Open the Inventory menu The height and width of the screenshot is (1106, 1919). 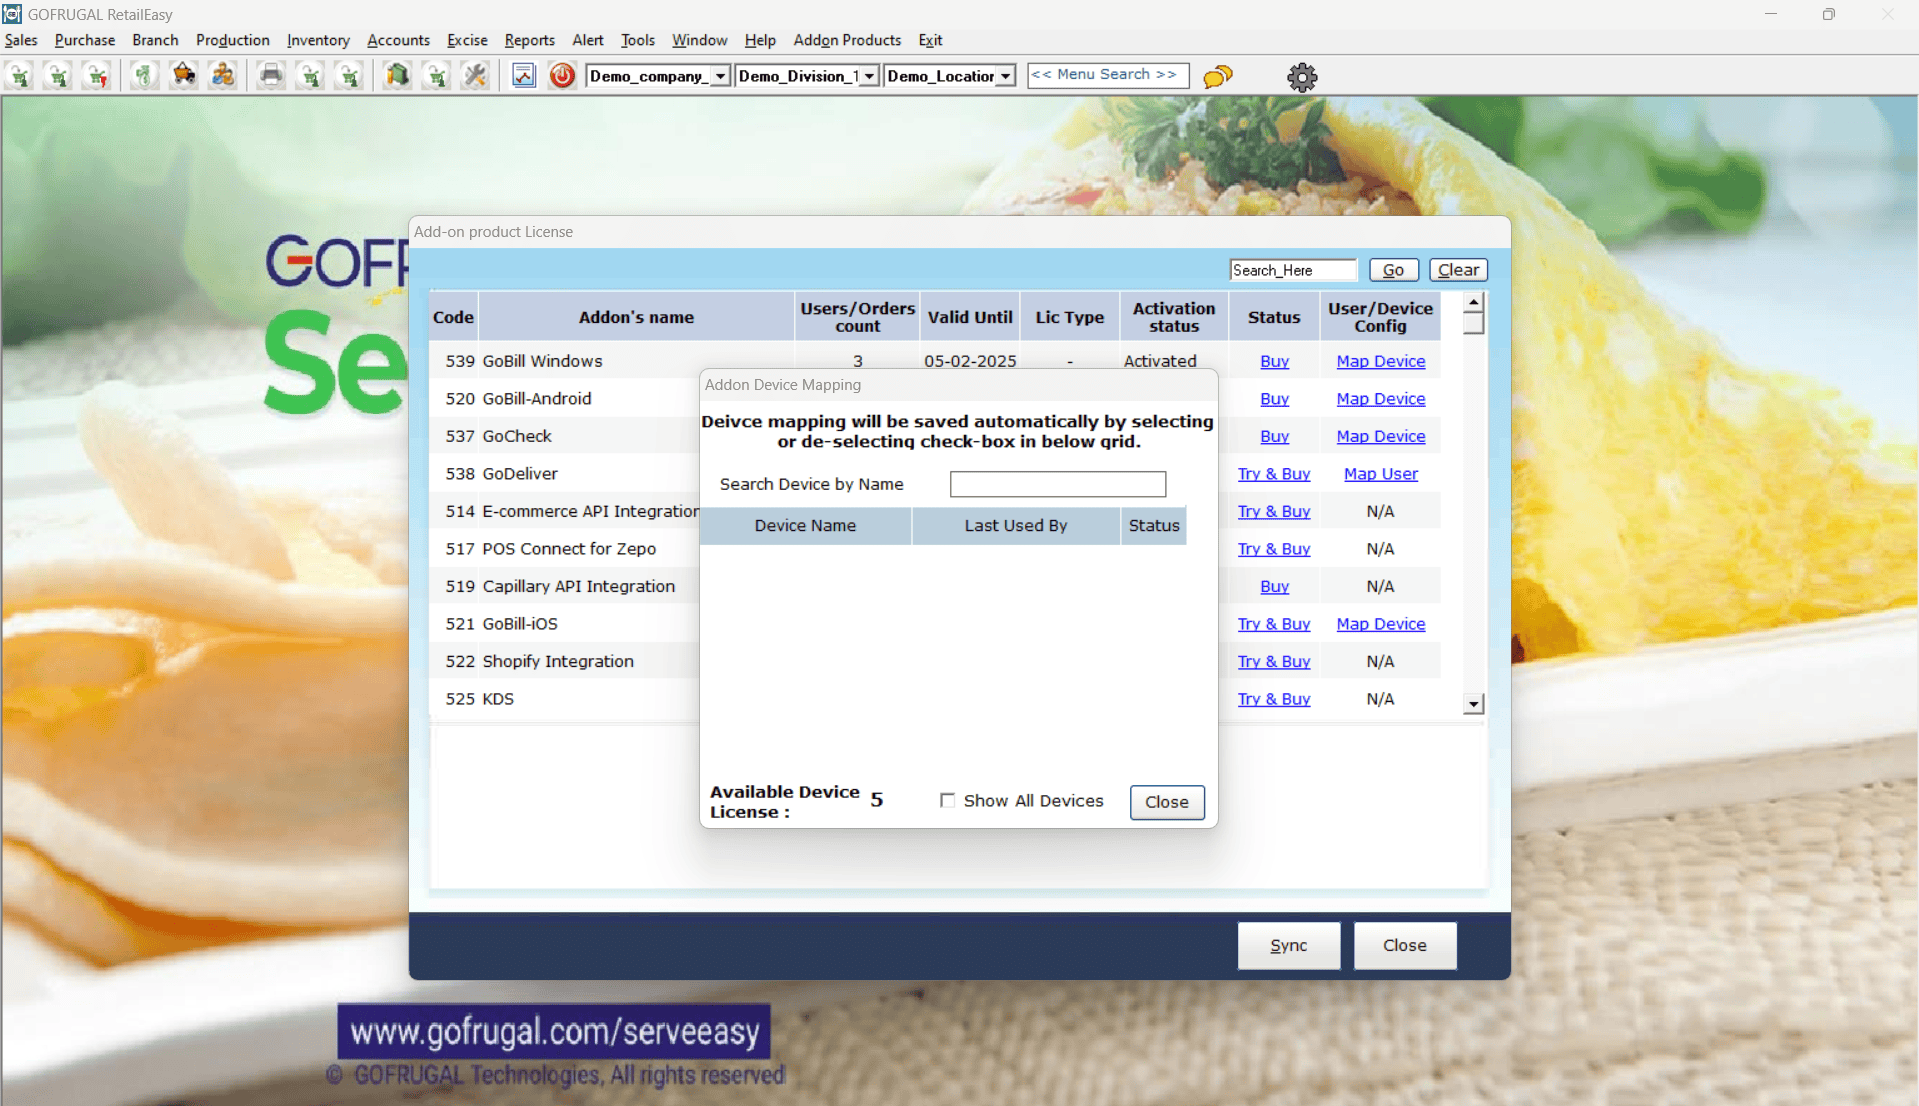(318, 40)
